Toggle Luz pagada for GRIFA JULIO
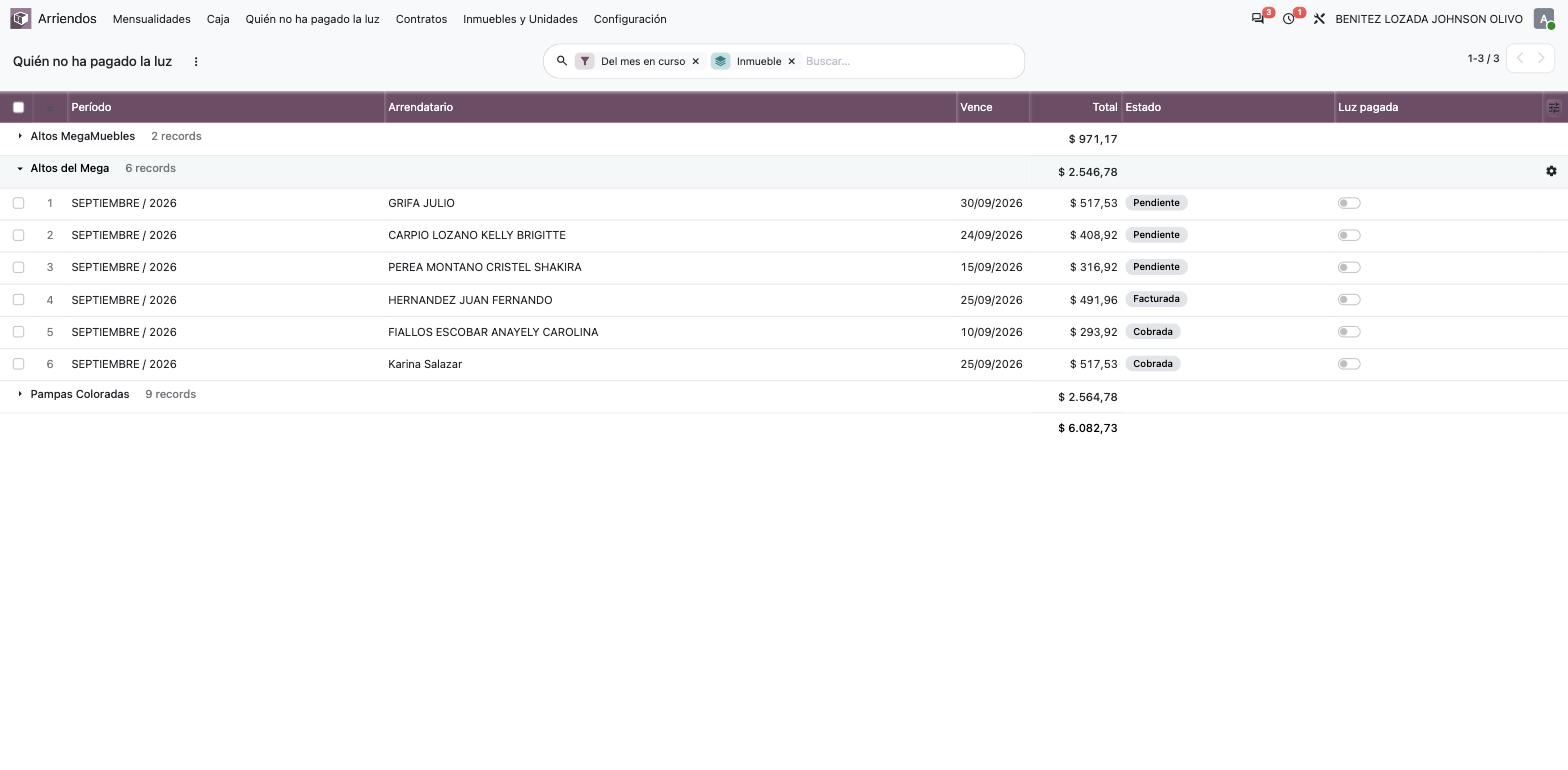Viewport: 1568px width, 770px height. [1349, 203]
